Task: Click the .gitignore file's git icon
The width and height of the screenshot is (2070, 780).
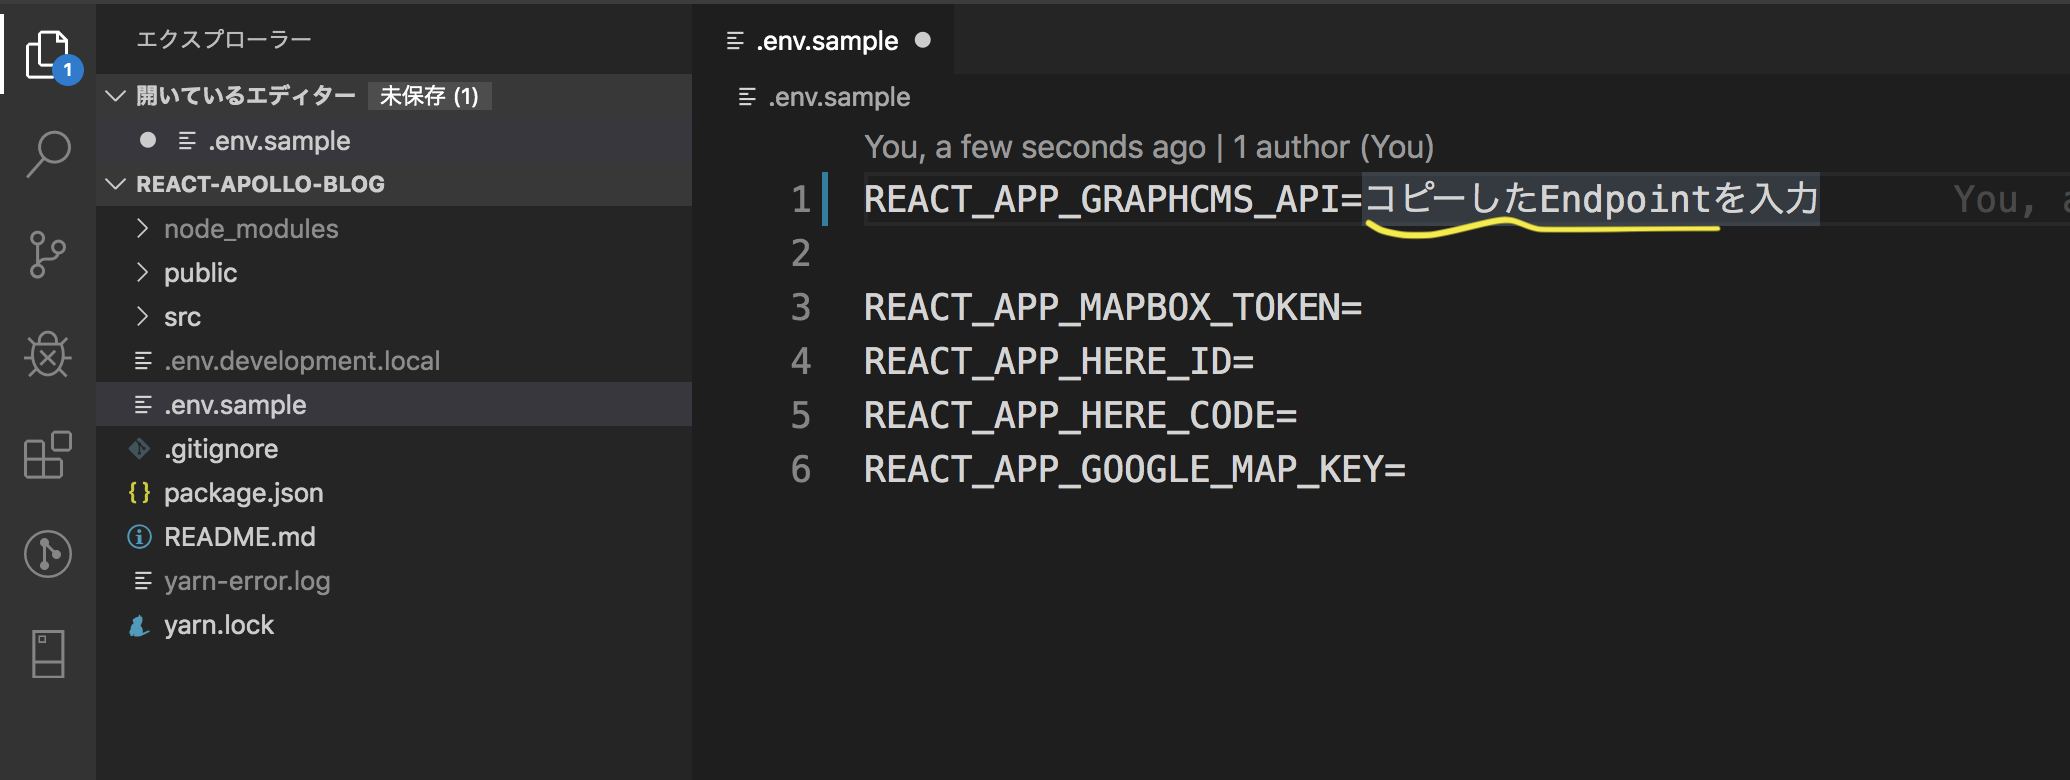Action: point(139,449)
